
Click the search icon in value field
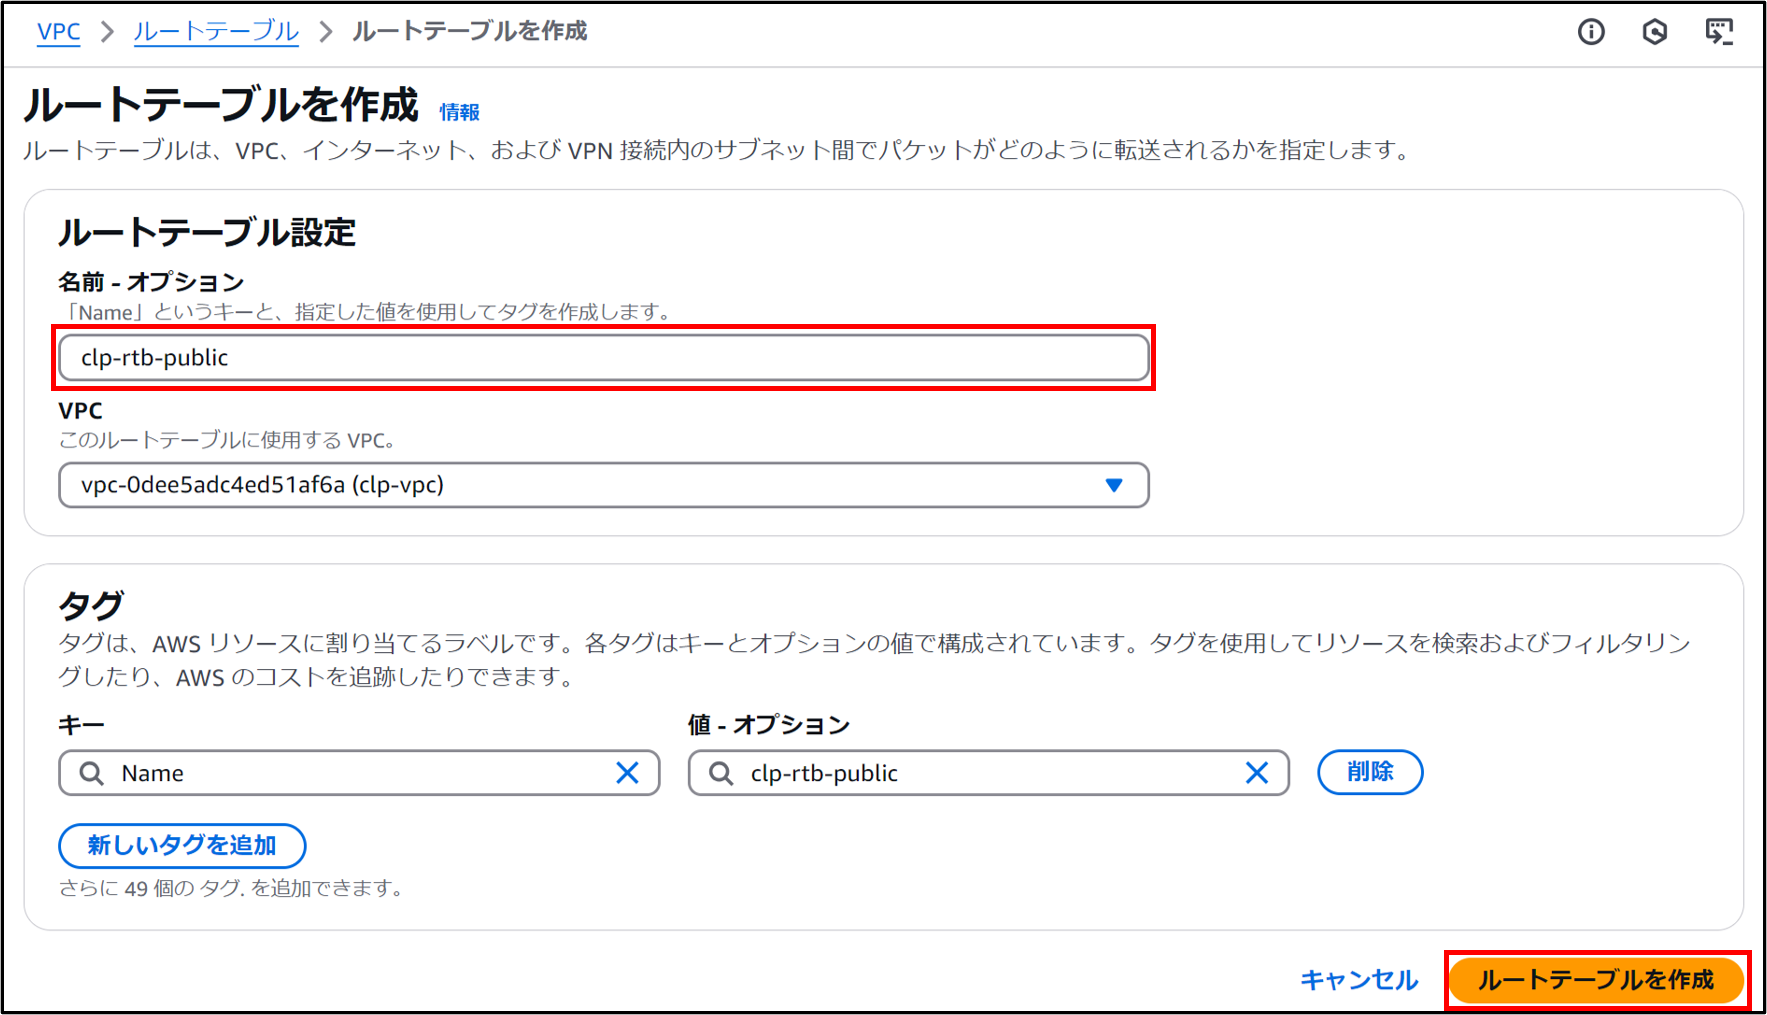[x=721, y=773]
